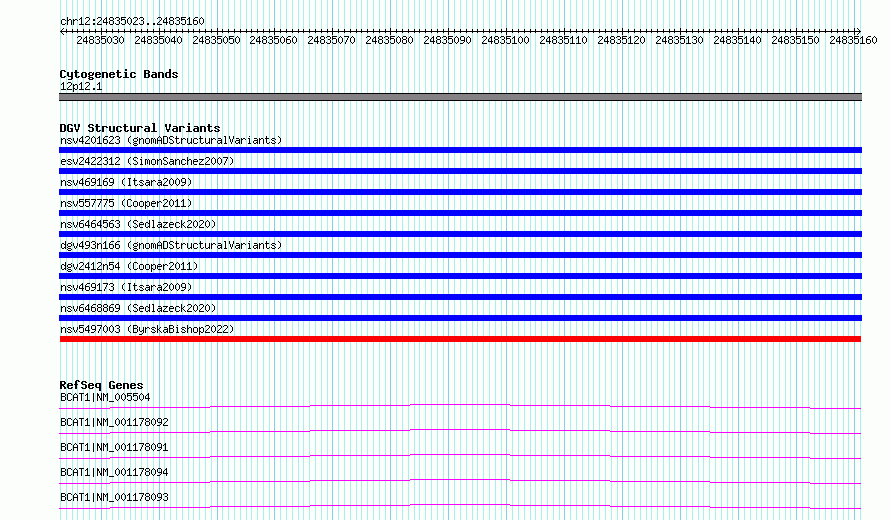The image size is (890, 520).
Task: Select ruler position 24835080
Action: tap(389, 40)
